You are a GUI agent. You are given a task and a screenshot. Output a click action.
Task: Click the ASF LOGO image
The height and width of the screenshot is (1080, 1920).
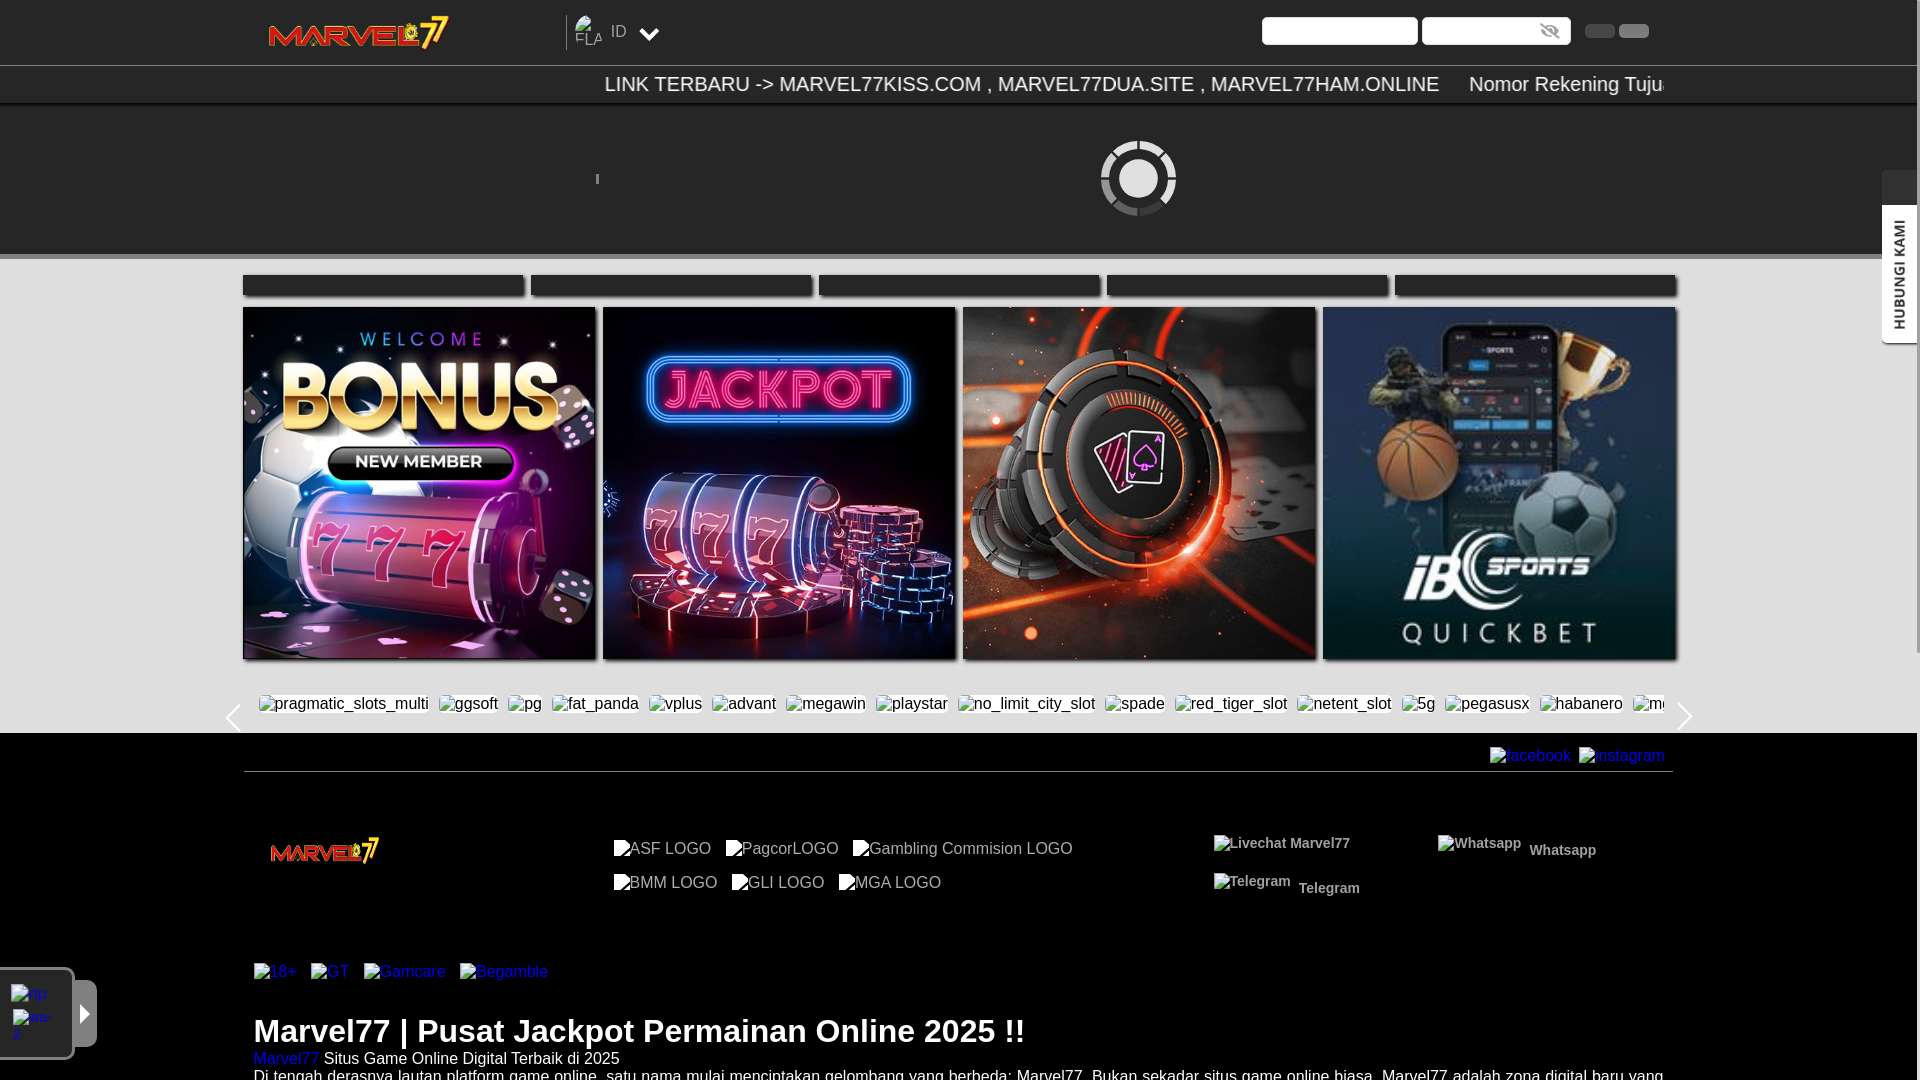(x=662, y=848)
